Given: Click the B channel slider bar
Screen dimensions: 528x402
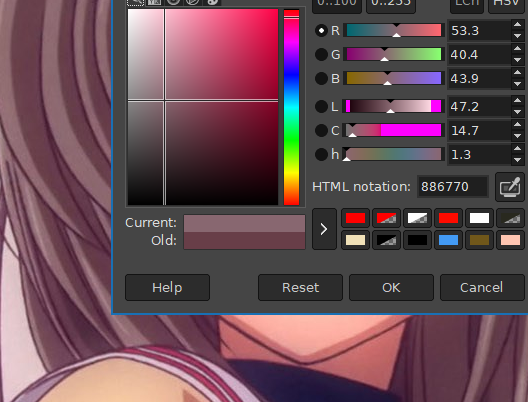Looking at the screenshot, I should click(x=394, y=78).
